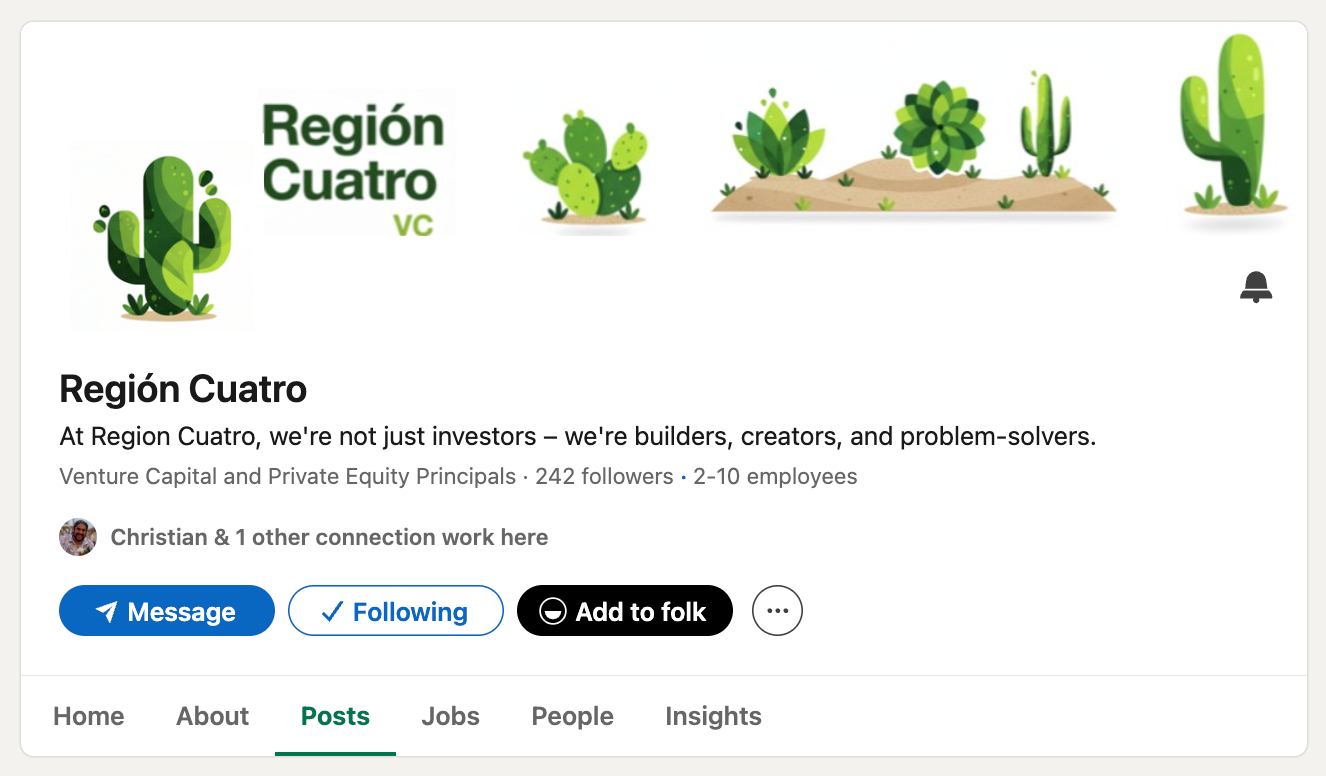This screenshot has width=1326, height=776.
Task: Click the Message button
Action: 166,610
